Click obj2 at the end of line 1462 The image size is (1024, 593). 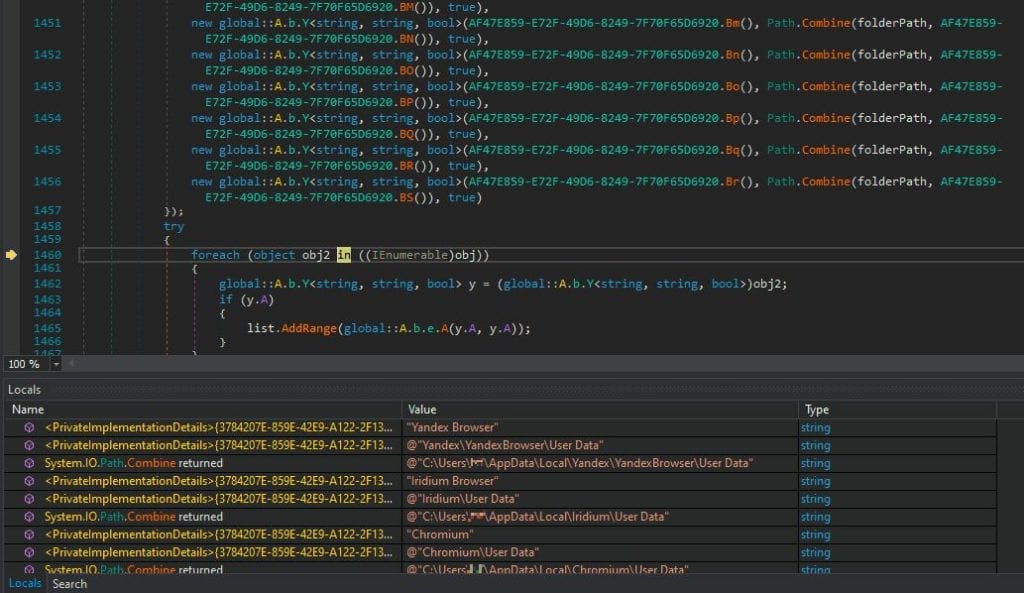point(767,283)
